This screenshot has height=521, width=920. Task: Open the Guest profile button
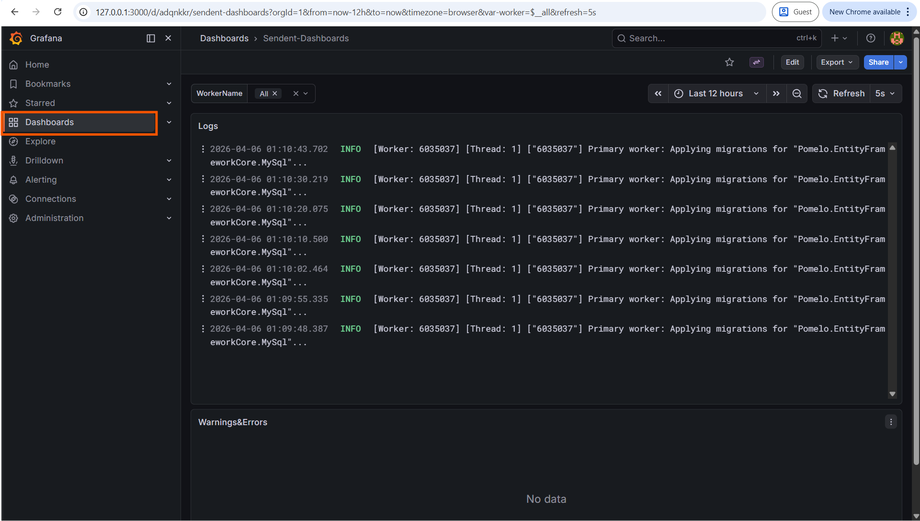pos(795,12)
